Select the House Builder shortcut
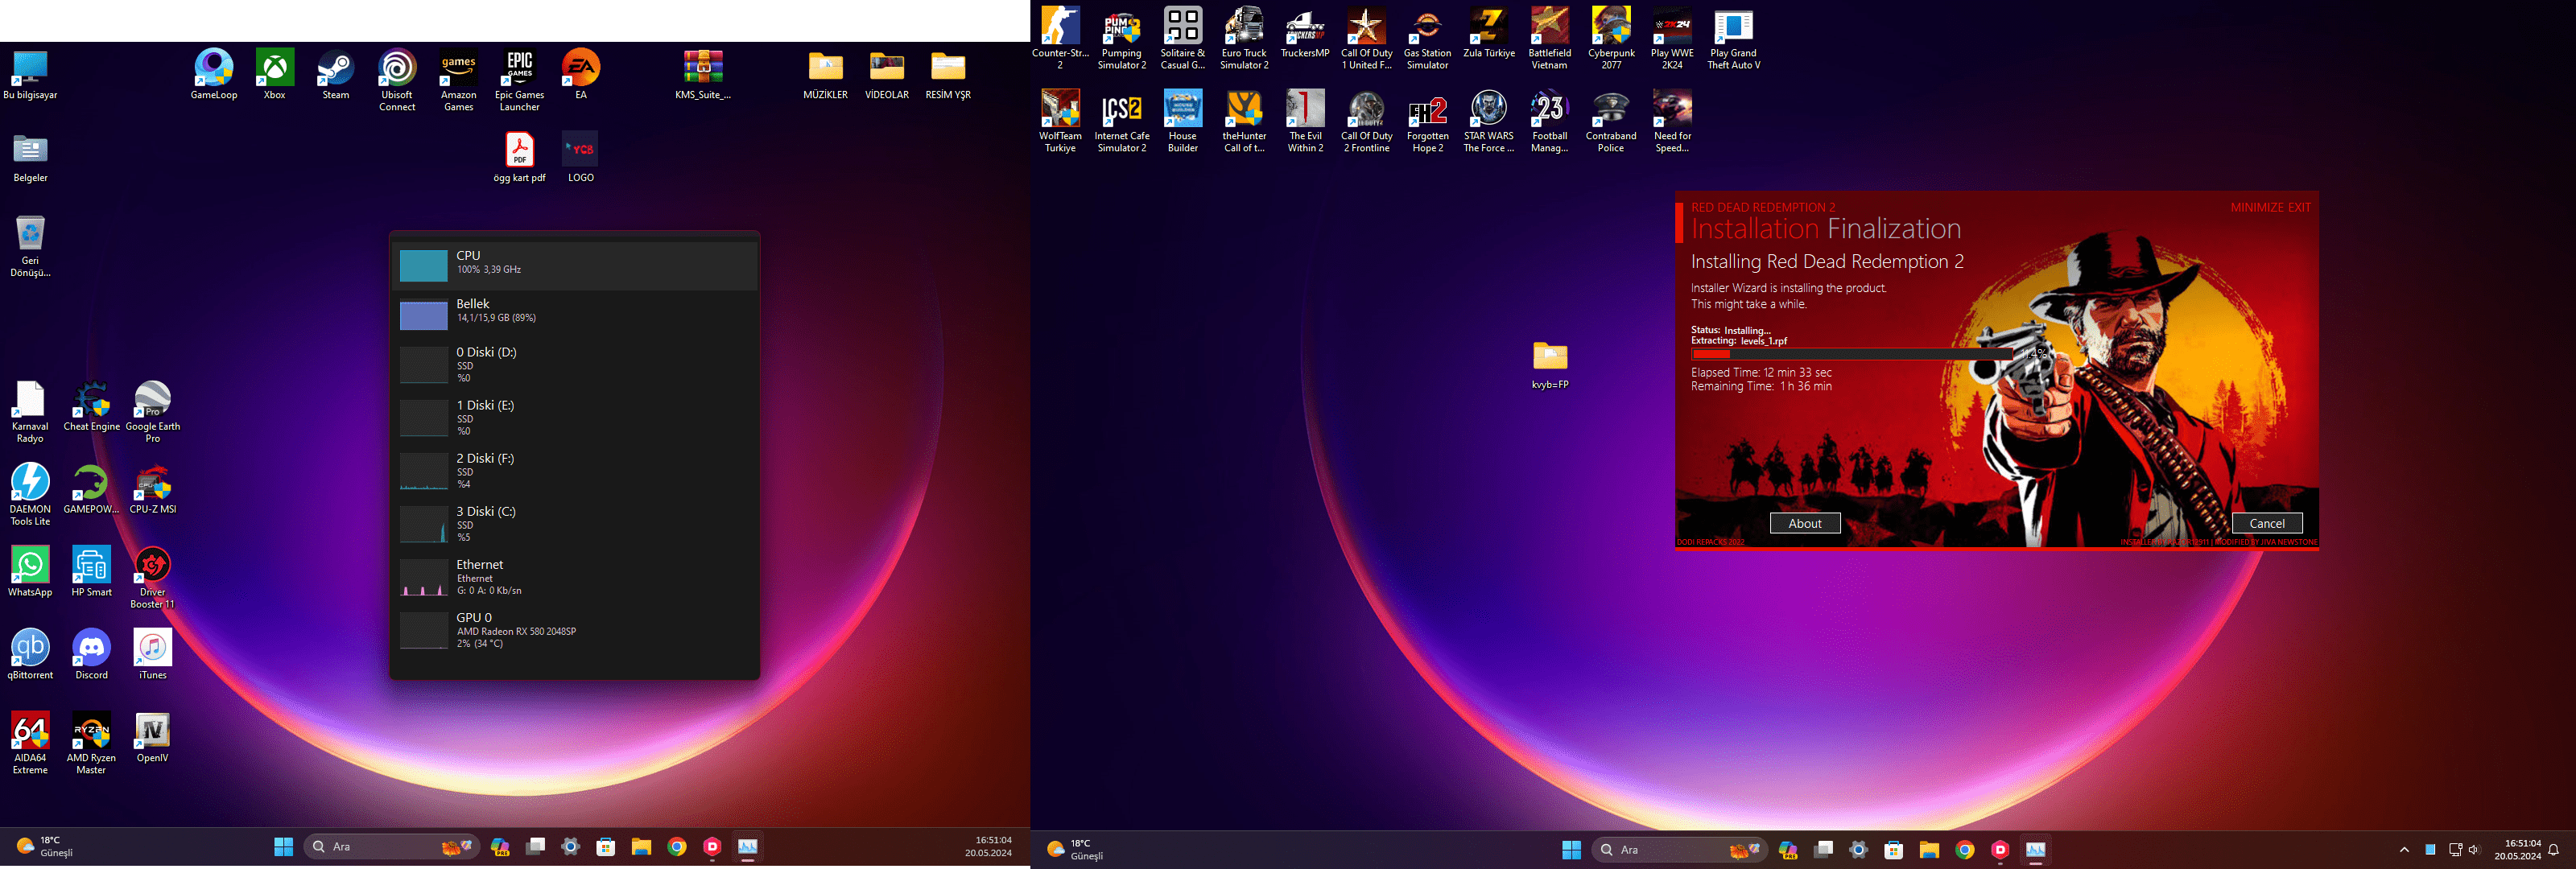This screenshot has height=869, width=2576. coord(1182,121)
